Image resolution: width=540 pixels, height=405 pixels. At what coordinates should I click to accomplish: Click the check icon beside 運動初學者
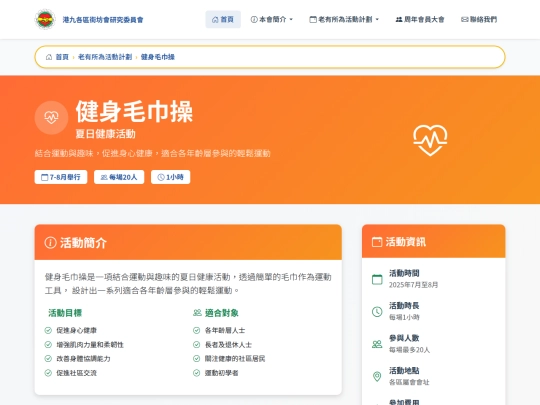[x=197, y=373]
